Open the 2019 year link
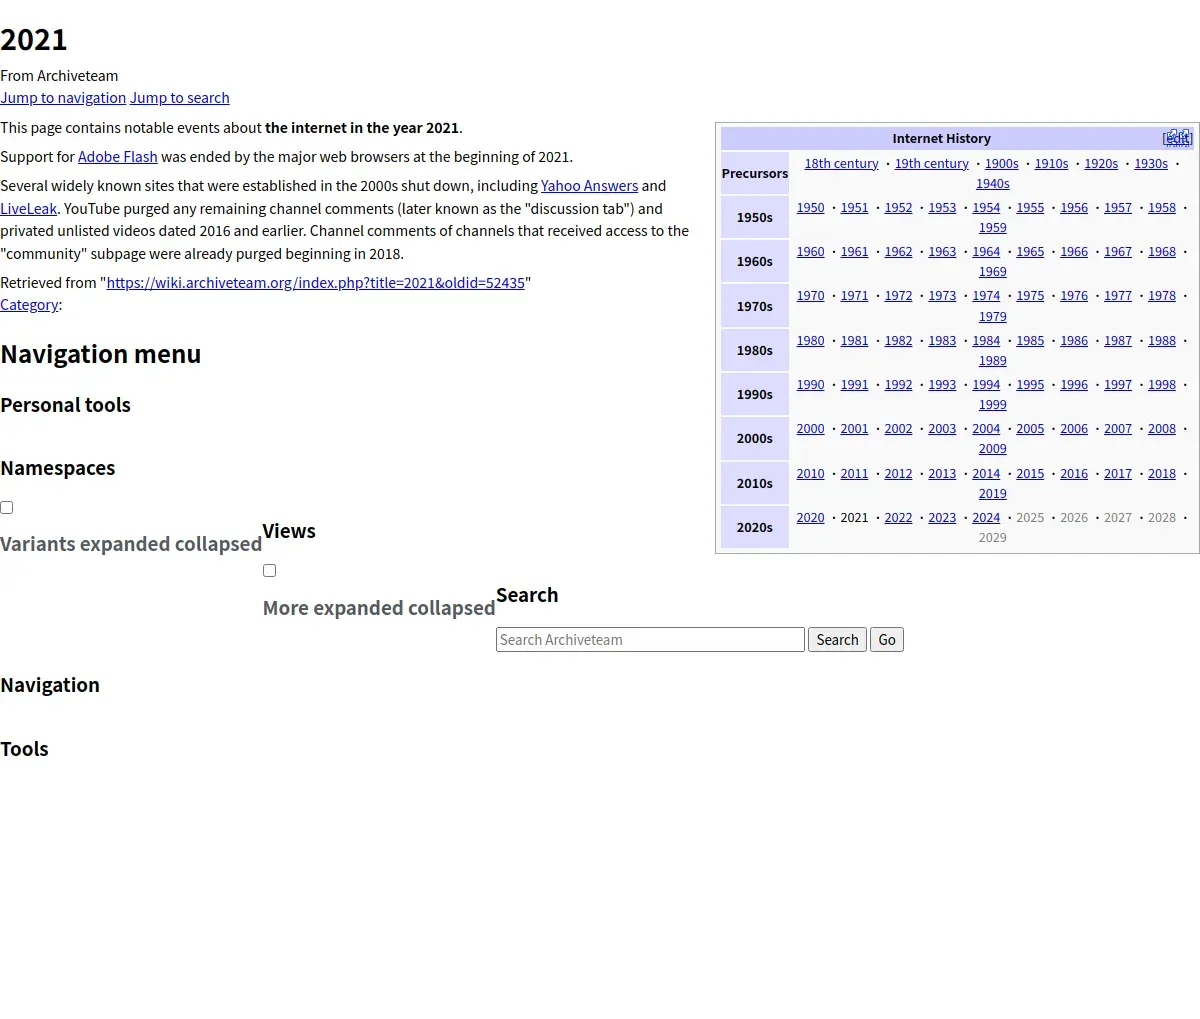This screenshot has width=1200, height=1019. pos(993,494)
